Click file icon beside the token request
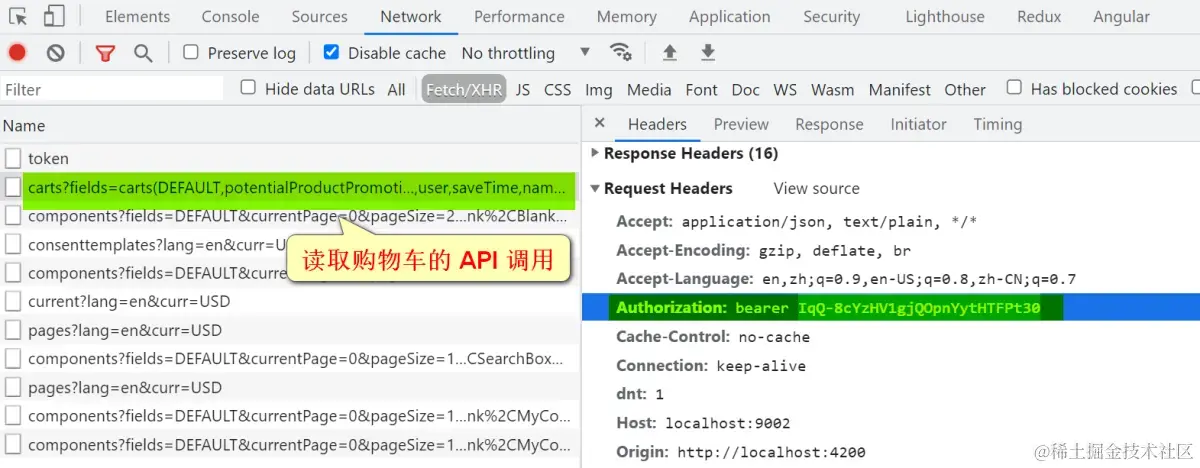Screen dimensions: 1200x468 click(13, 158)
